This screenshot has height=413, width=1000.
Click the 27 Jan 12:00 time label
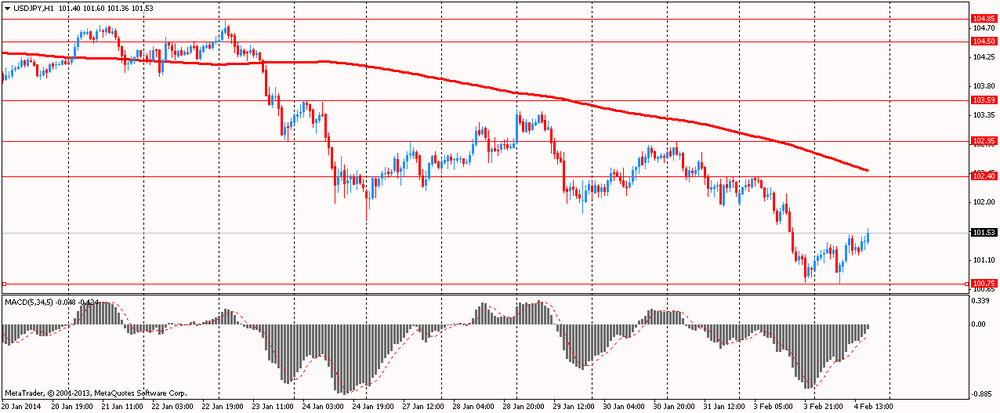coord(425,405)
